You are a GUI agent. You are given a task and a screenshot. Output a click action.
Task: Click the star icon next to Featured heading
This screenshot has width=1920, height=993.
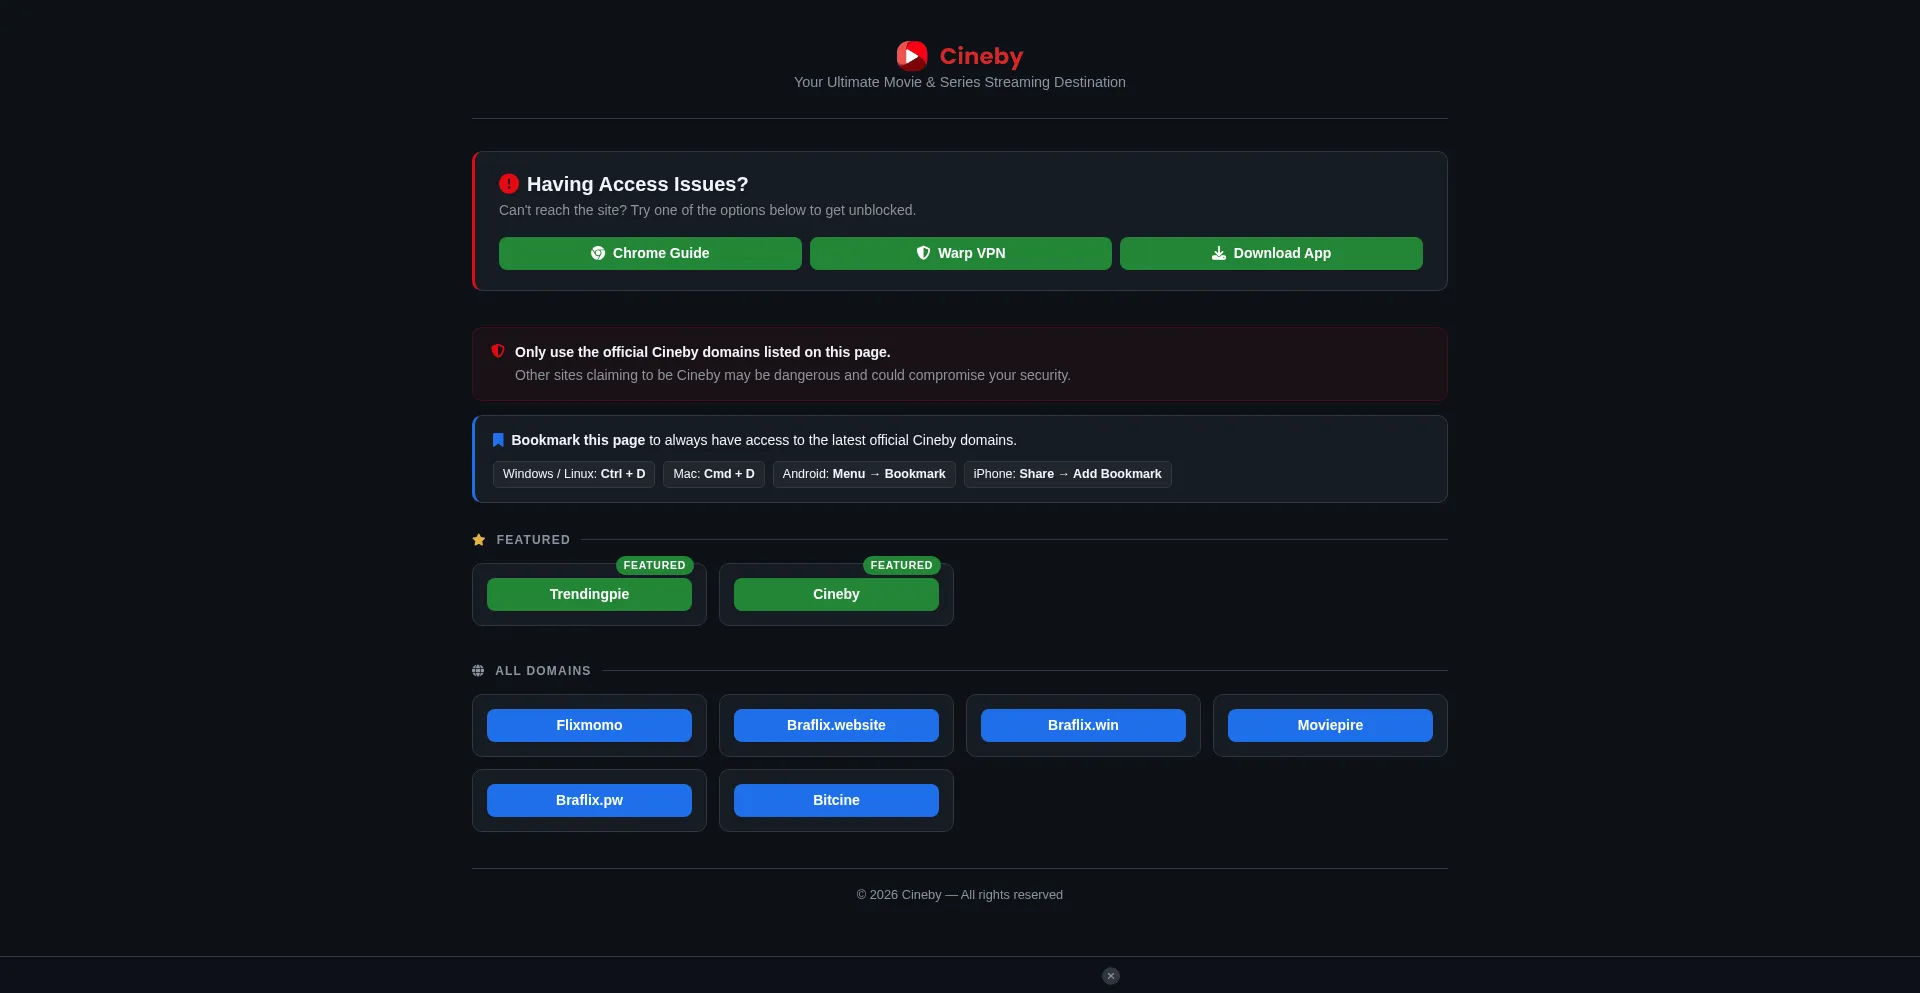pyautogui.click(x=479, y=540)
